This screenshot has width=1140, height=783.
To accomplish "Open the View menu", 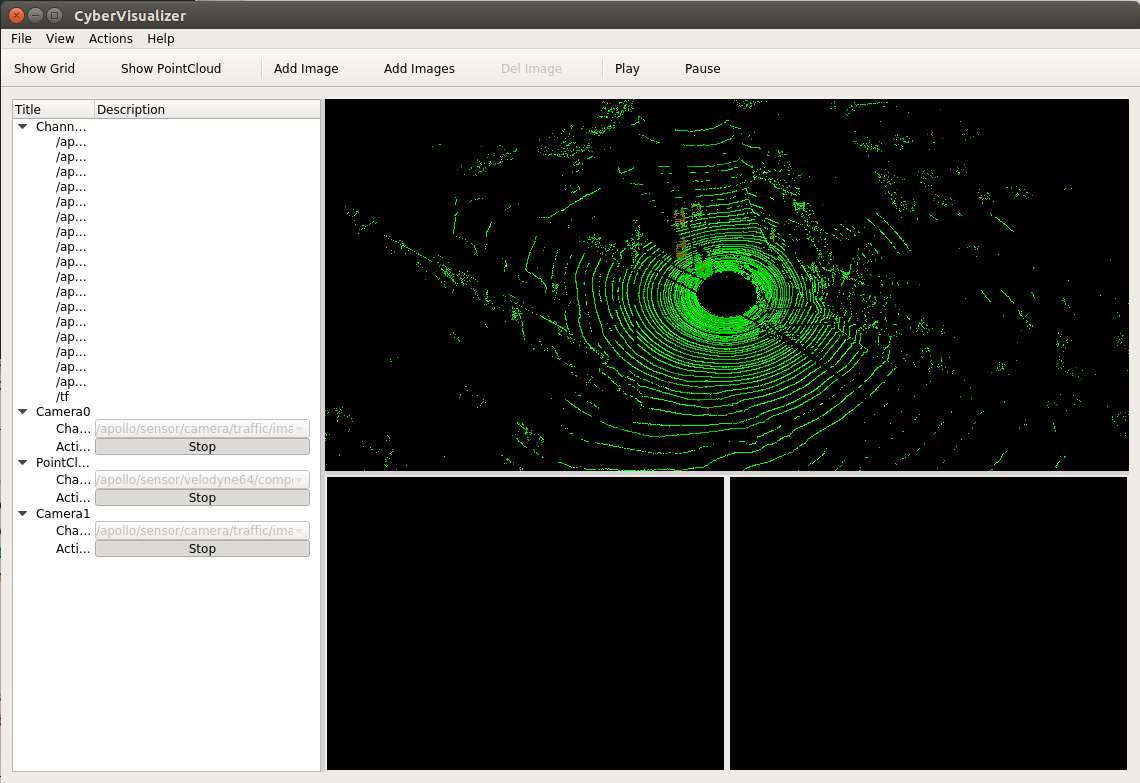I will tap(60, 38).
